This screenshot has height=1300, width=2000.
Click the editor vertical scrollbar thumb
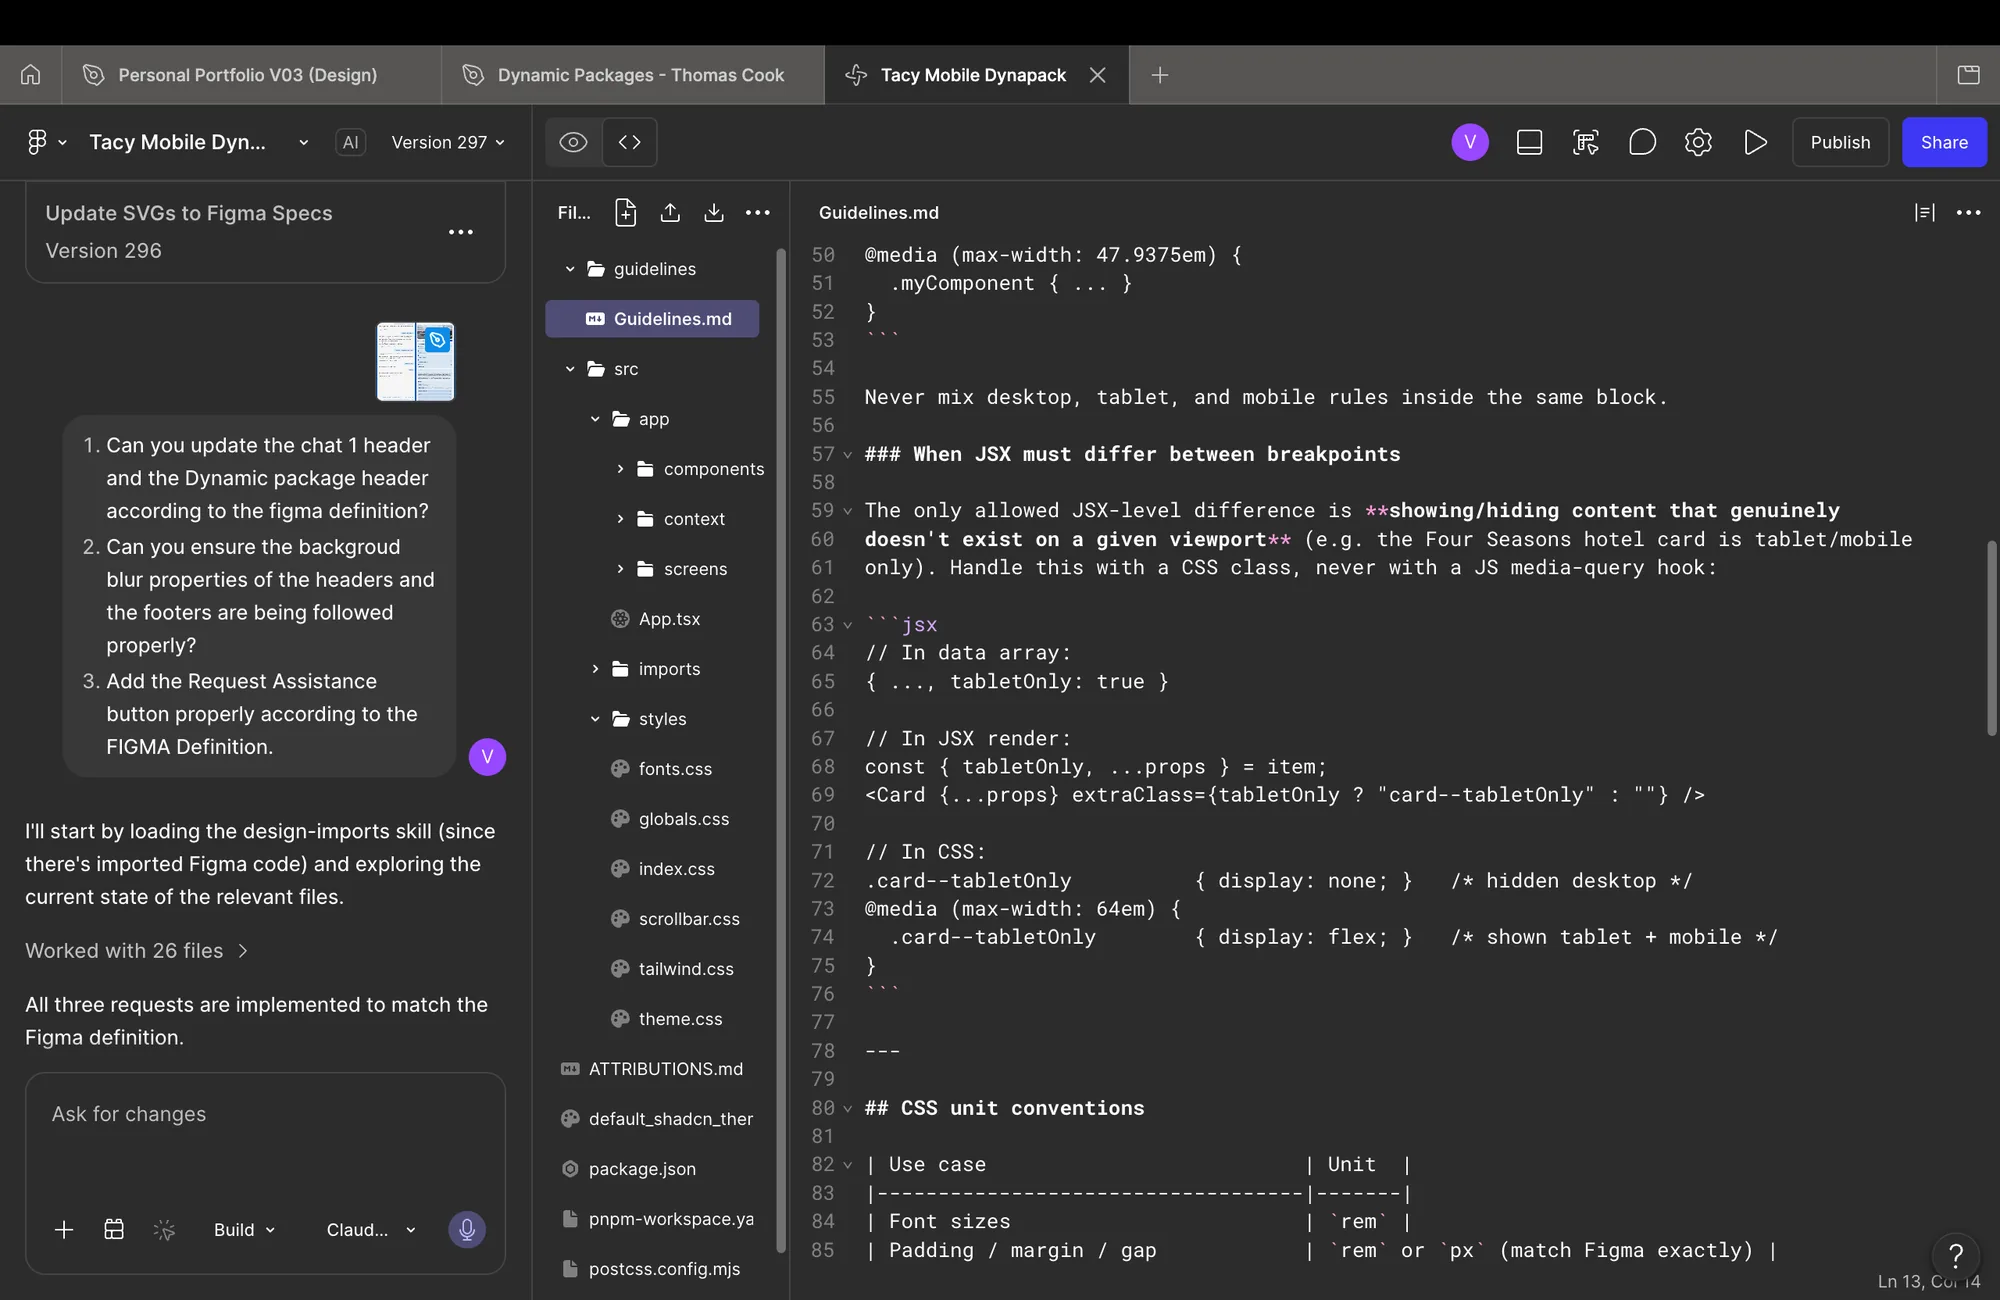pos(1991,638)
